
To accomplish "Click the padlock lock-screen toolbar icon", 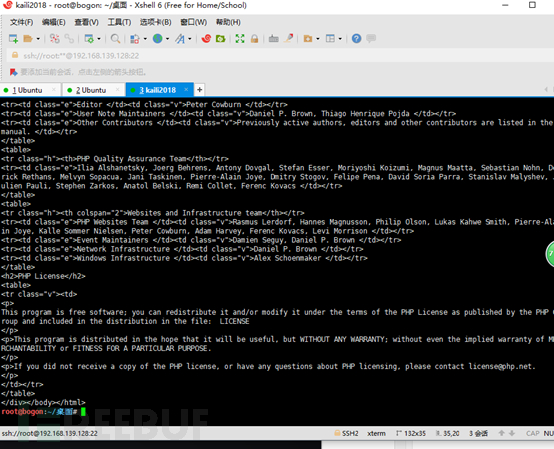I will (x=254, y=39).
